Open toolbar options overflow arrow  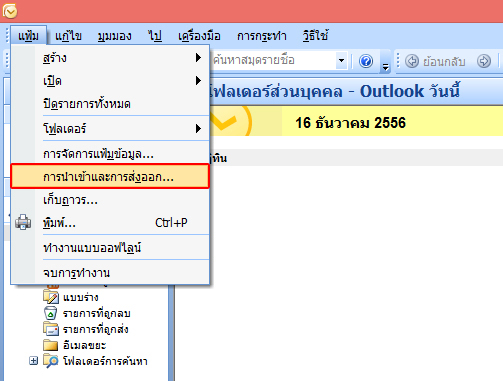click(x=385, y=61)
